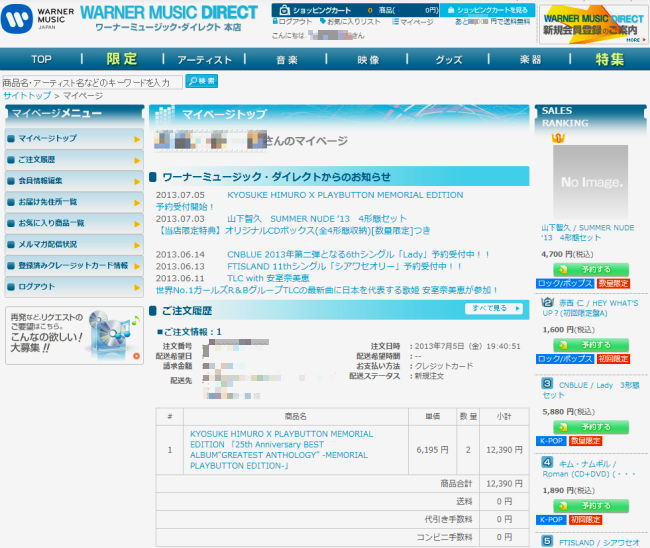Open the new member registration banner
The image size is (650, 548).
pyautogui.click(x=594, y=24)
